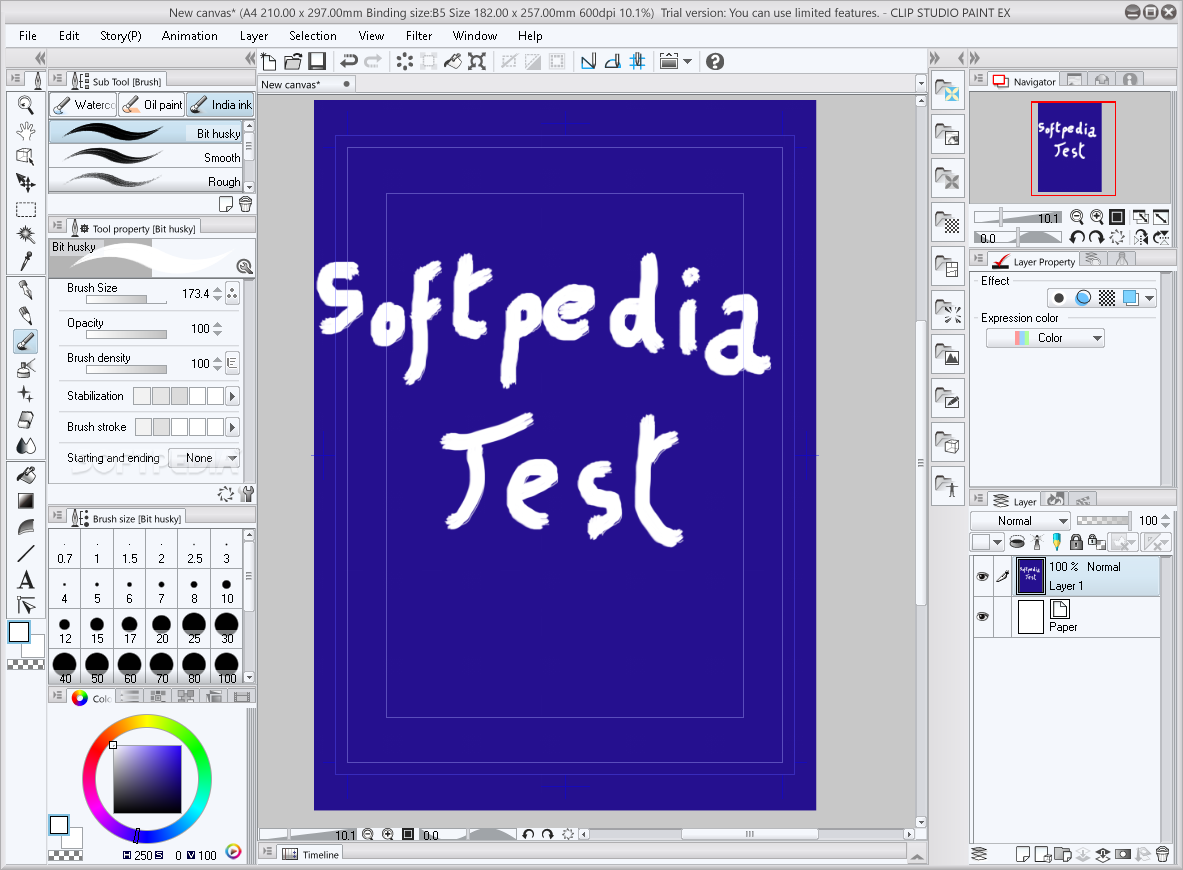1183x870 pixels.
Task: Click the main foreground color swatch
Action: pos(19,632)
